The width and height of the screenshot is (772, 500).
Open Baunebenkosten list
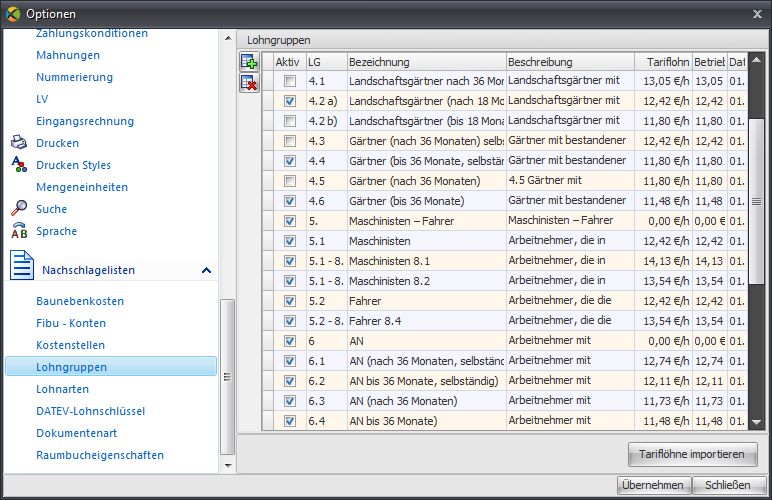coord(80,301)
